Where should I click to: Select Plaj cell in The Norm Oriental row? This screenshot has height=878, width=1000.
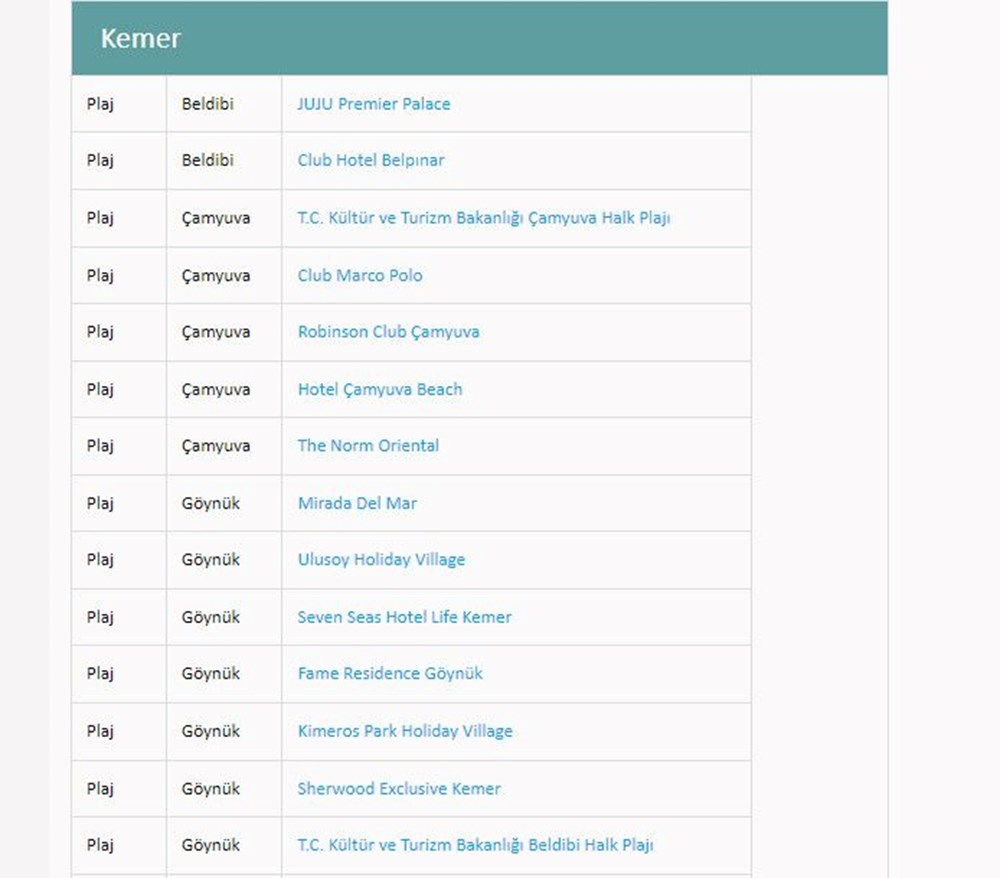(x=100, y=446)
